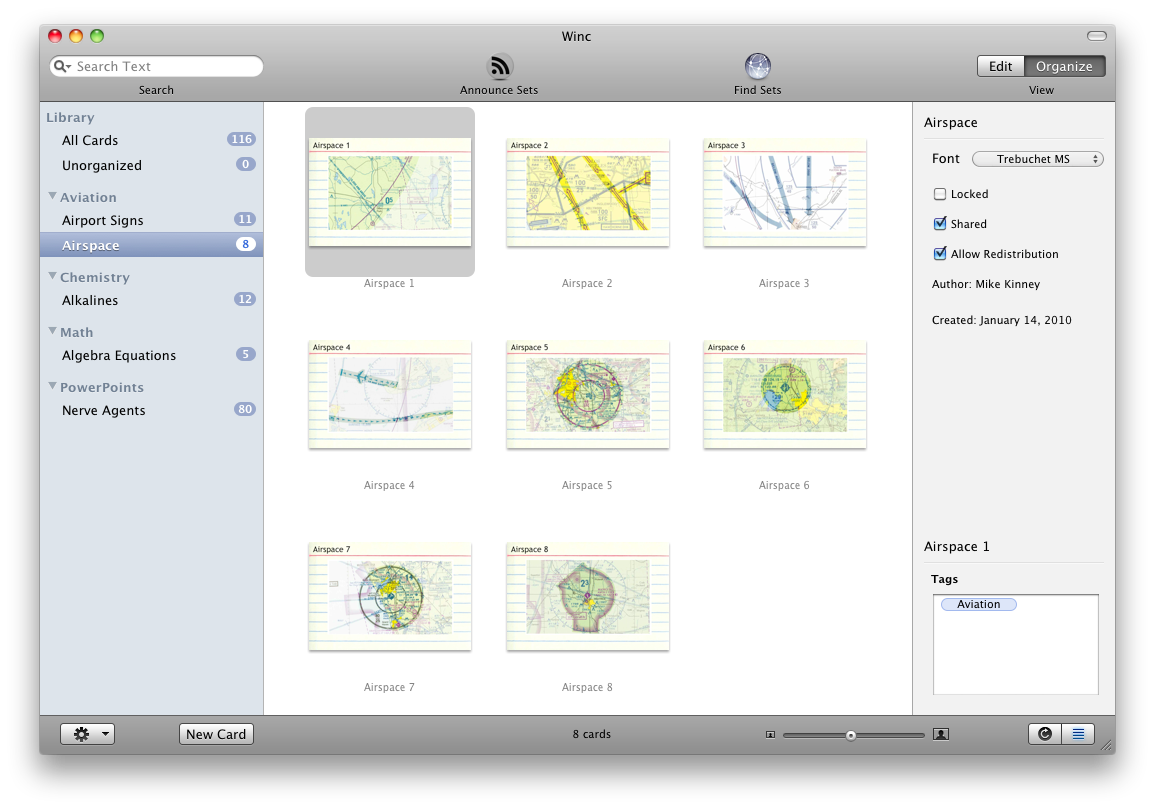Click the '8 cards' status text
Viewport: 1155px width, 809px height.
point(591,734)
